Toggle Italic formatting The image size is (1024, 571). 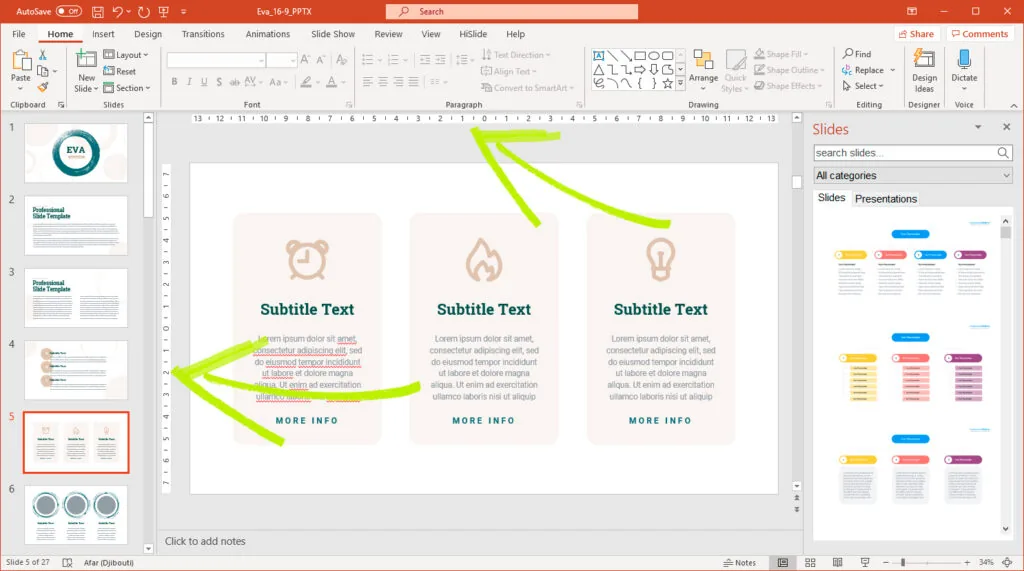coord(189,82)
